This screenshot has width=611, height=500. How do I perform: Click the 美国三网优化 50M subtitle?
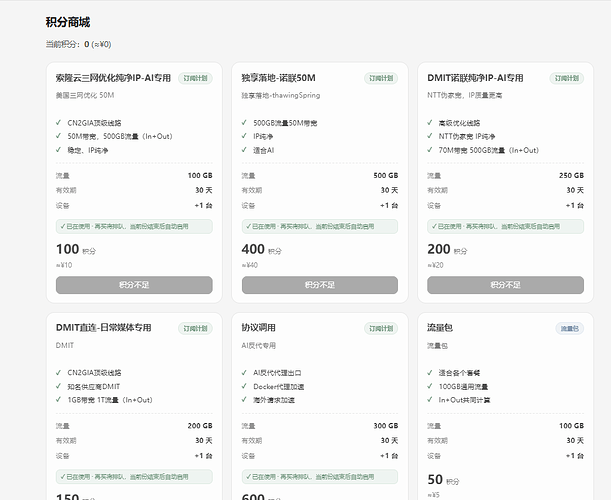[85, 95]
